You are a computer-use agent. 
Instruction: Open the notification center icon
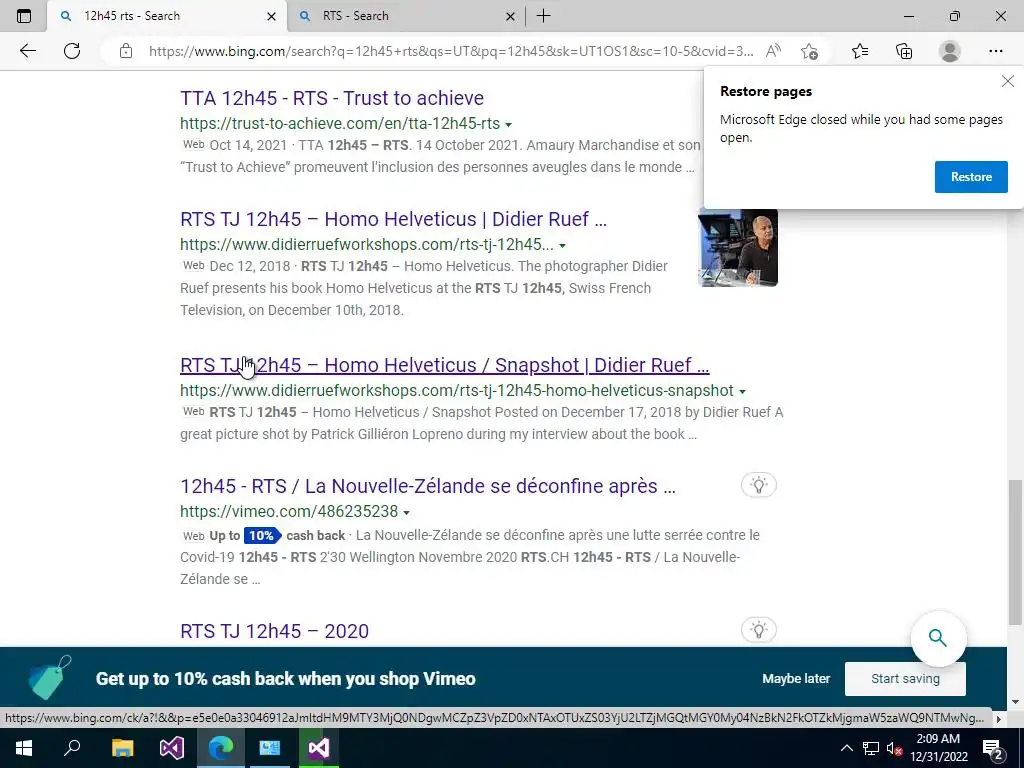point(993,748)
